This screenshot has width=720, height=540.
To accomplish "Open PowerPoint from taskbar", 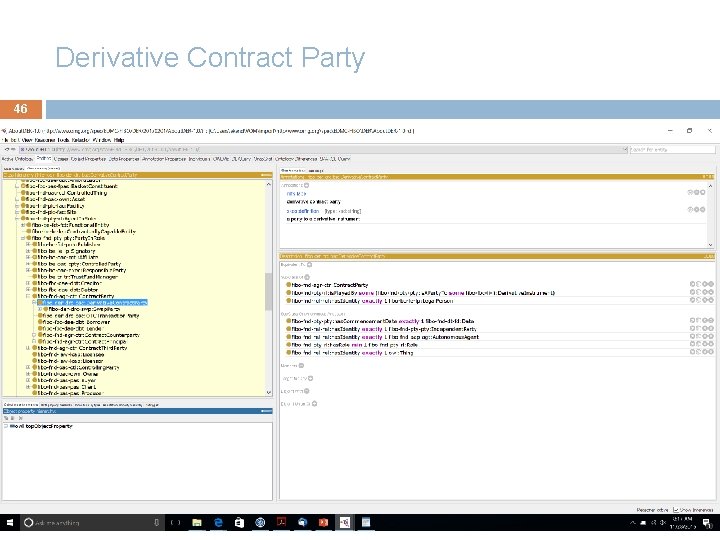I will point(323,523).
